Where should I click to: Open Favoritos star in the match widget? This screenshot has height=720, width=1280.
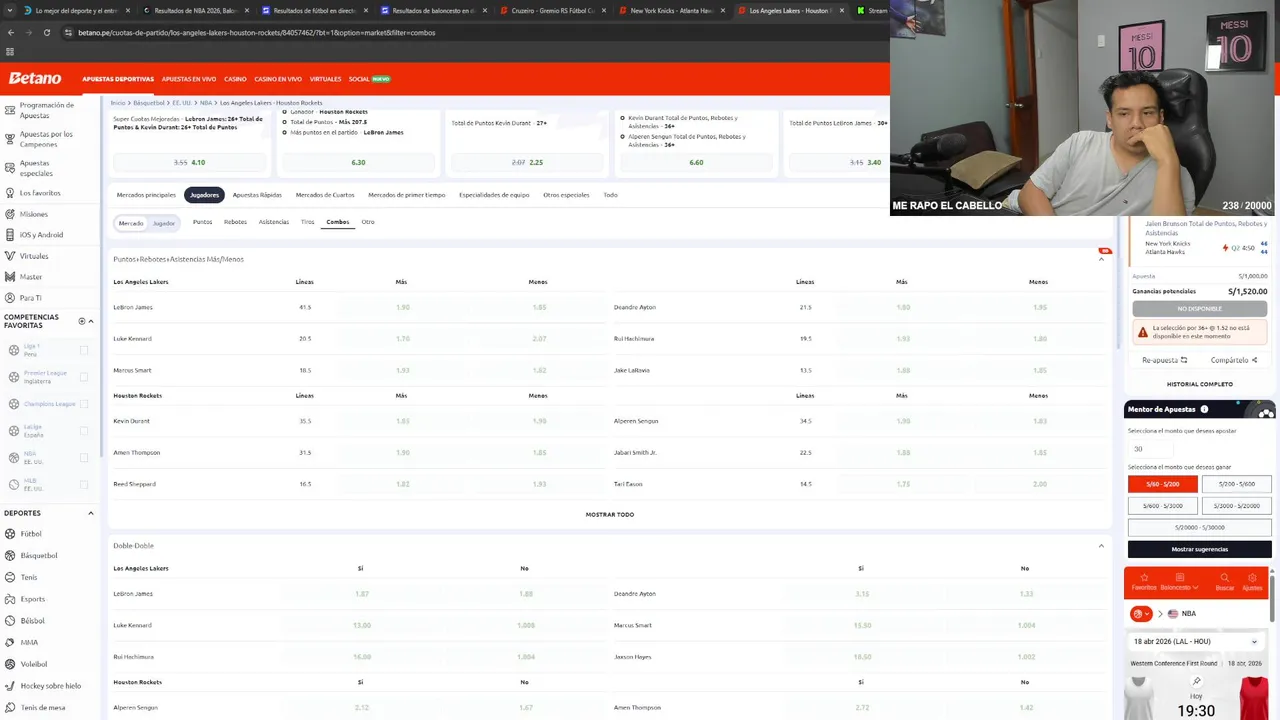click(x=1144, y=581)
